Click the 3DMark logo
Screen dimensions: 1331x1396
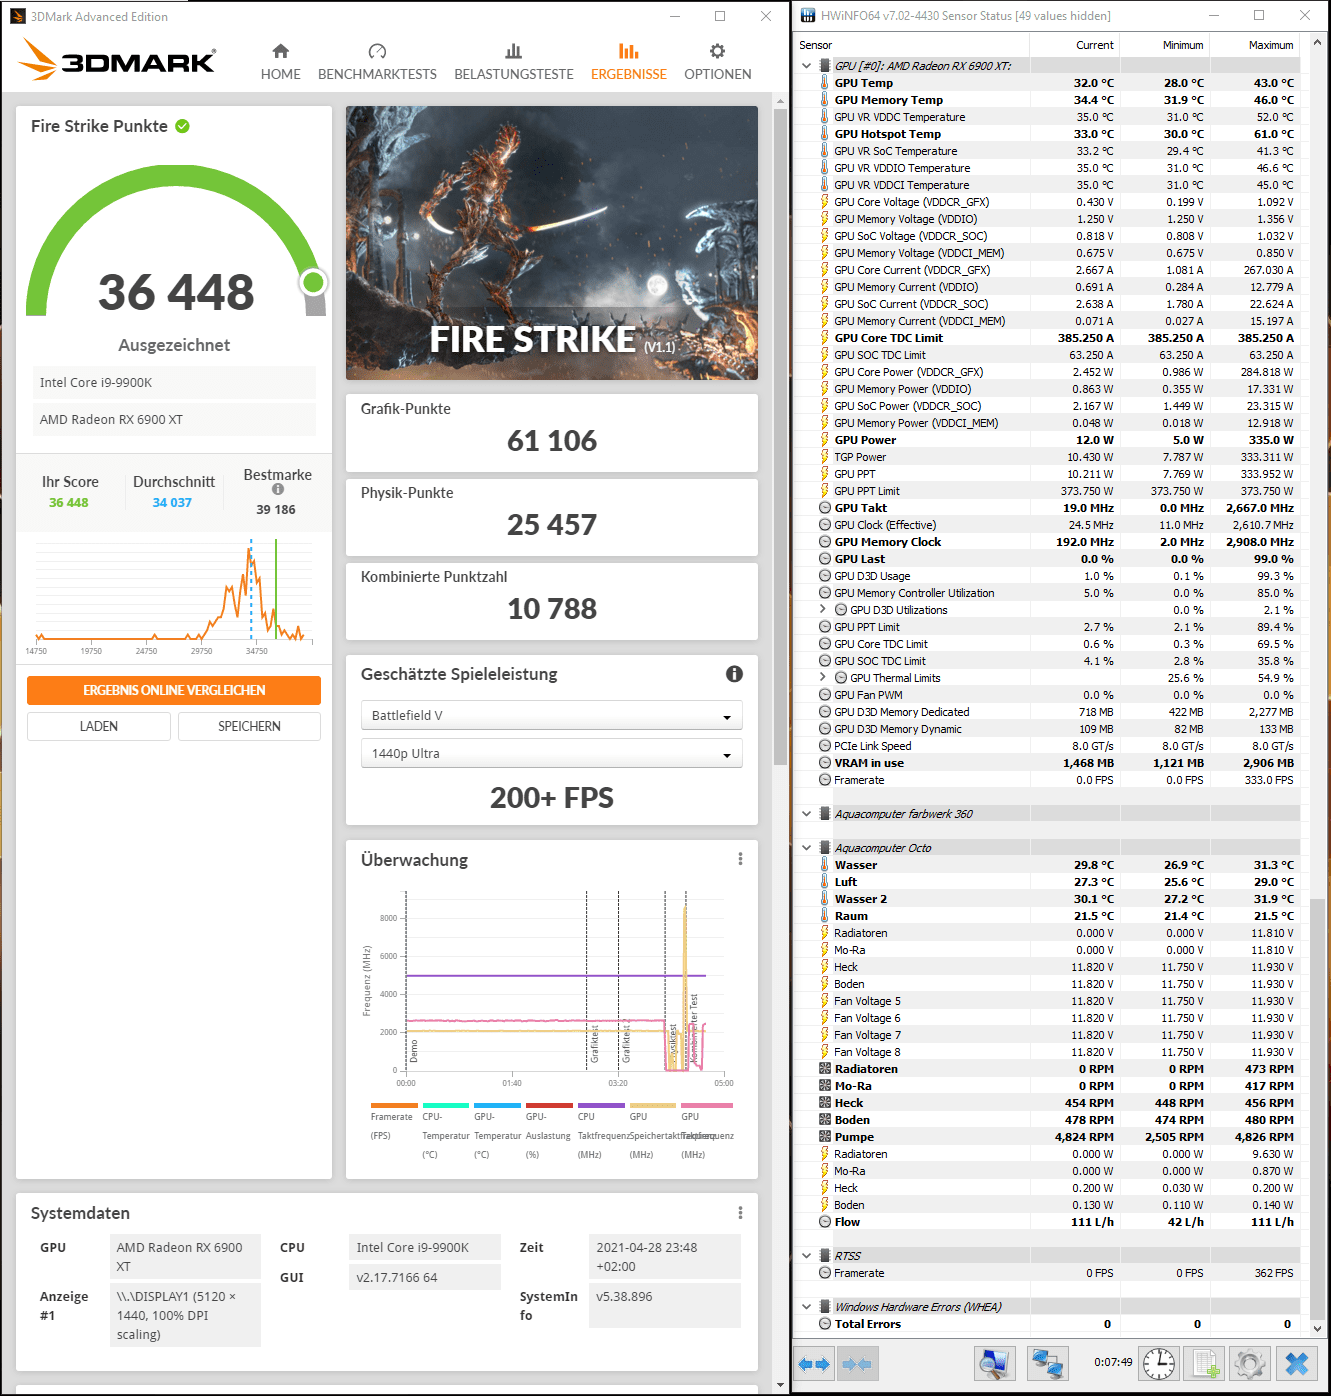coord(117,60)
